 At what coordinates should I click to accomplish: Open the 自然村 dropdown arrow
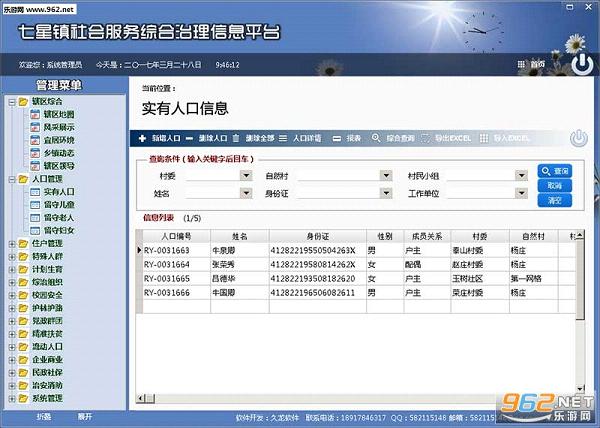coord(386,176)
